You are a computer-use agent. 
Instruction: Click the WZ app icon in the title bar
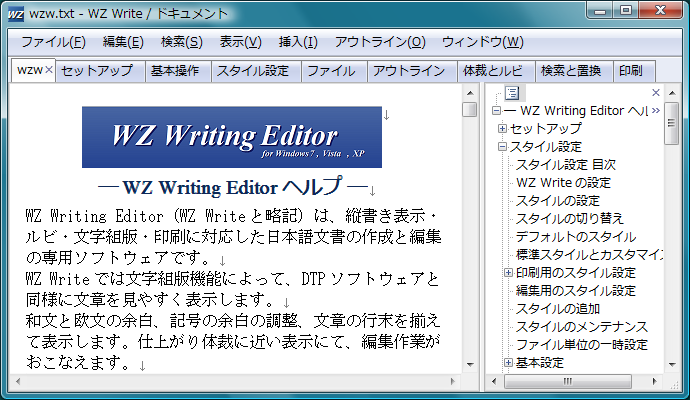(x=16, y=14)
